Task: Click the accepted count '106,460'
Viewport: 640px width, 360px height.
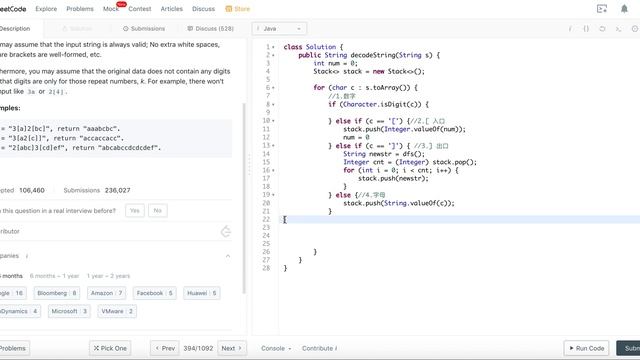Action: click(x=32, y=190)
